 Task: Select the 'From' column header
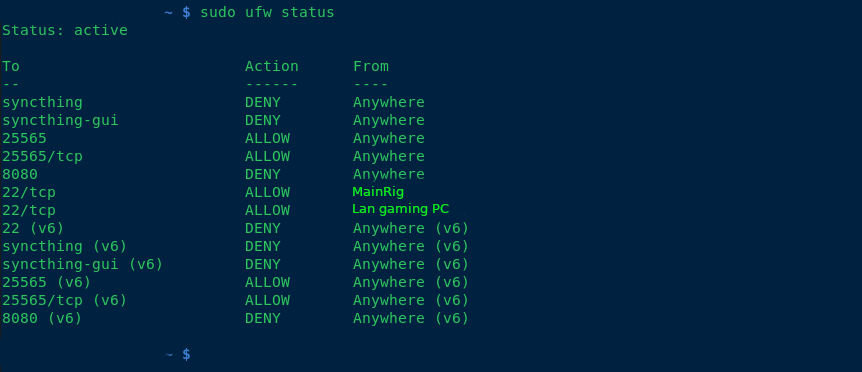(371, 66)
